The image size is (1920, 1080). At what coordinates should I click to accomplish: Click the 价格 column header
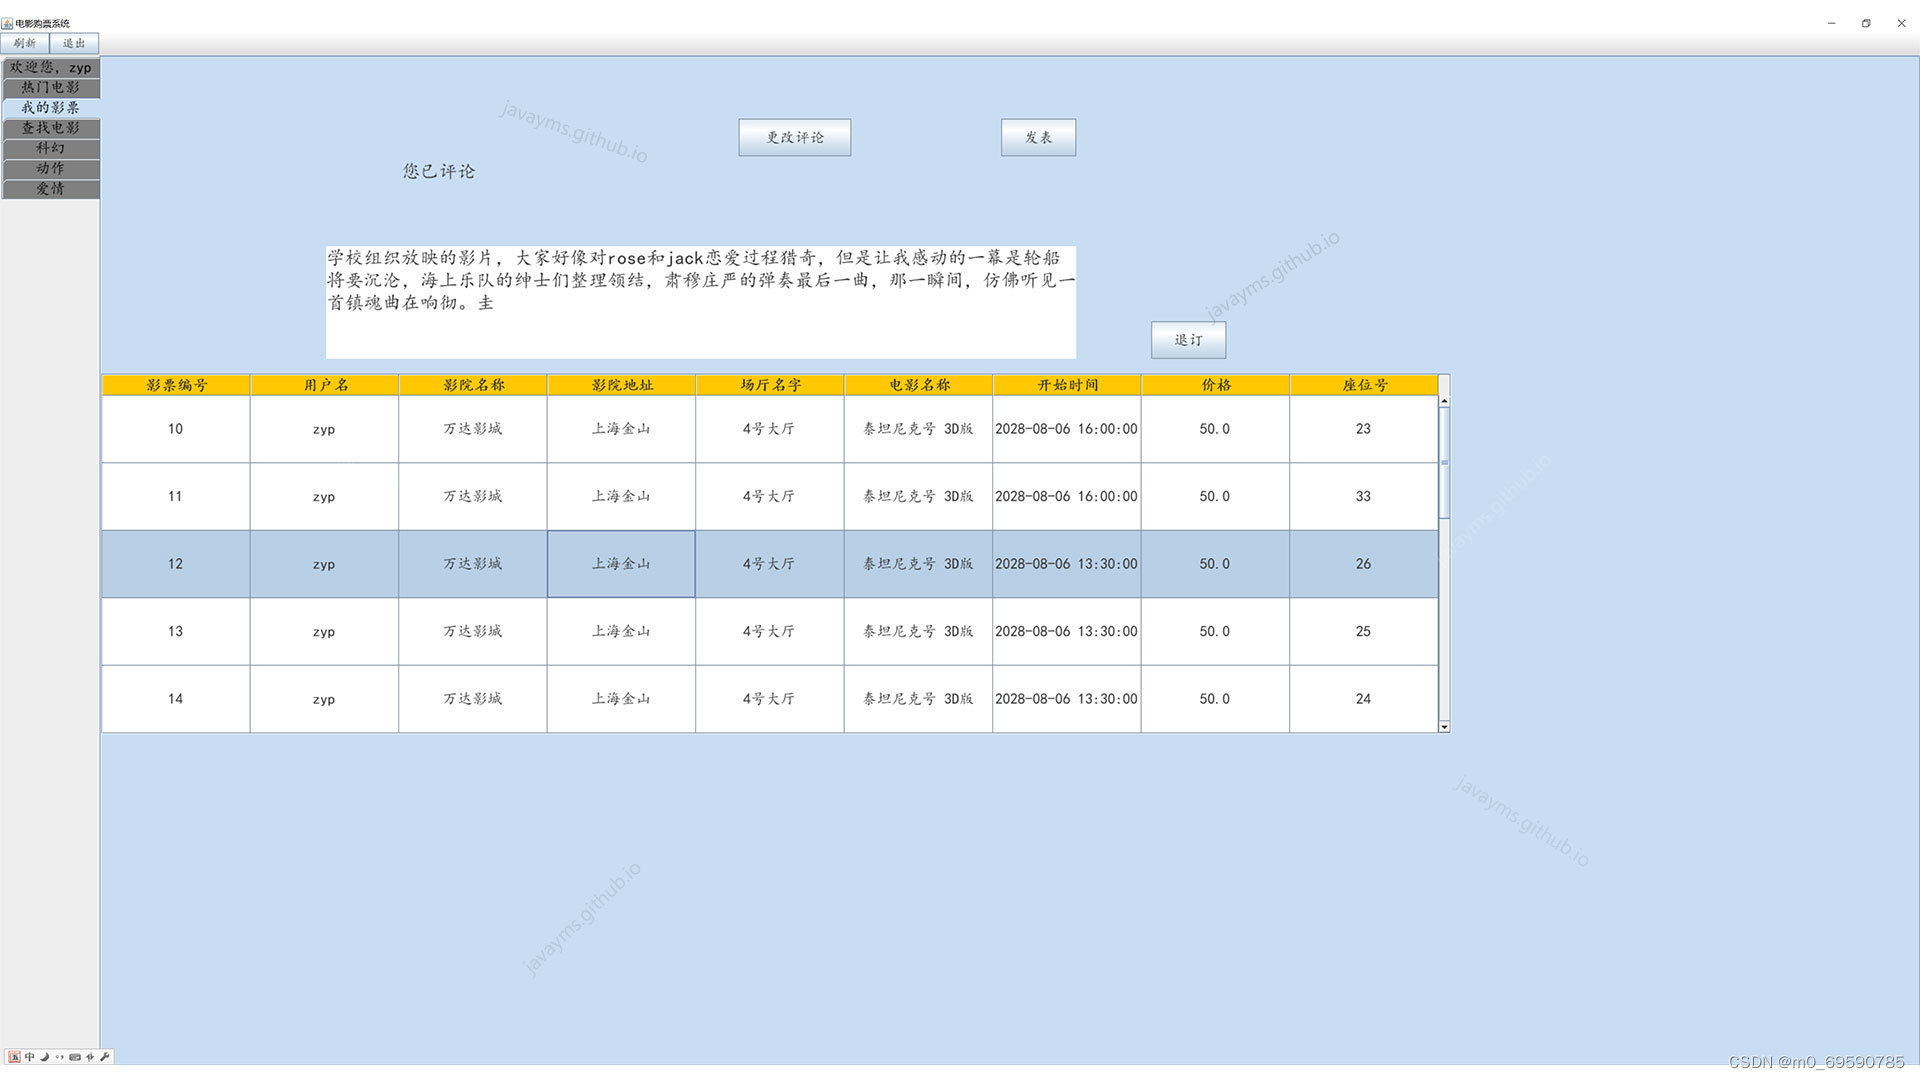[1216, 385]
